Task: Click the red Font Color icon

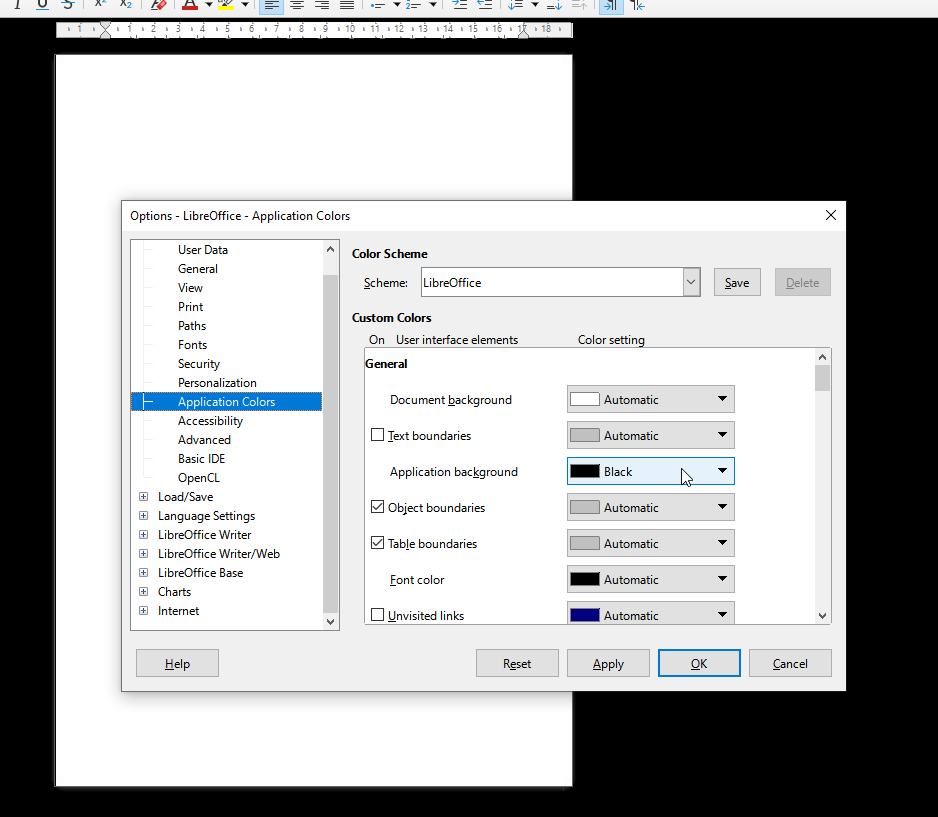Action: click(190, 5)
